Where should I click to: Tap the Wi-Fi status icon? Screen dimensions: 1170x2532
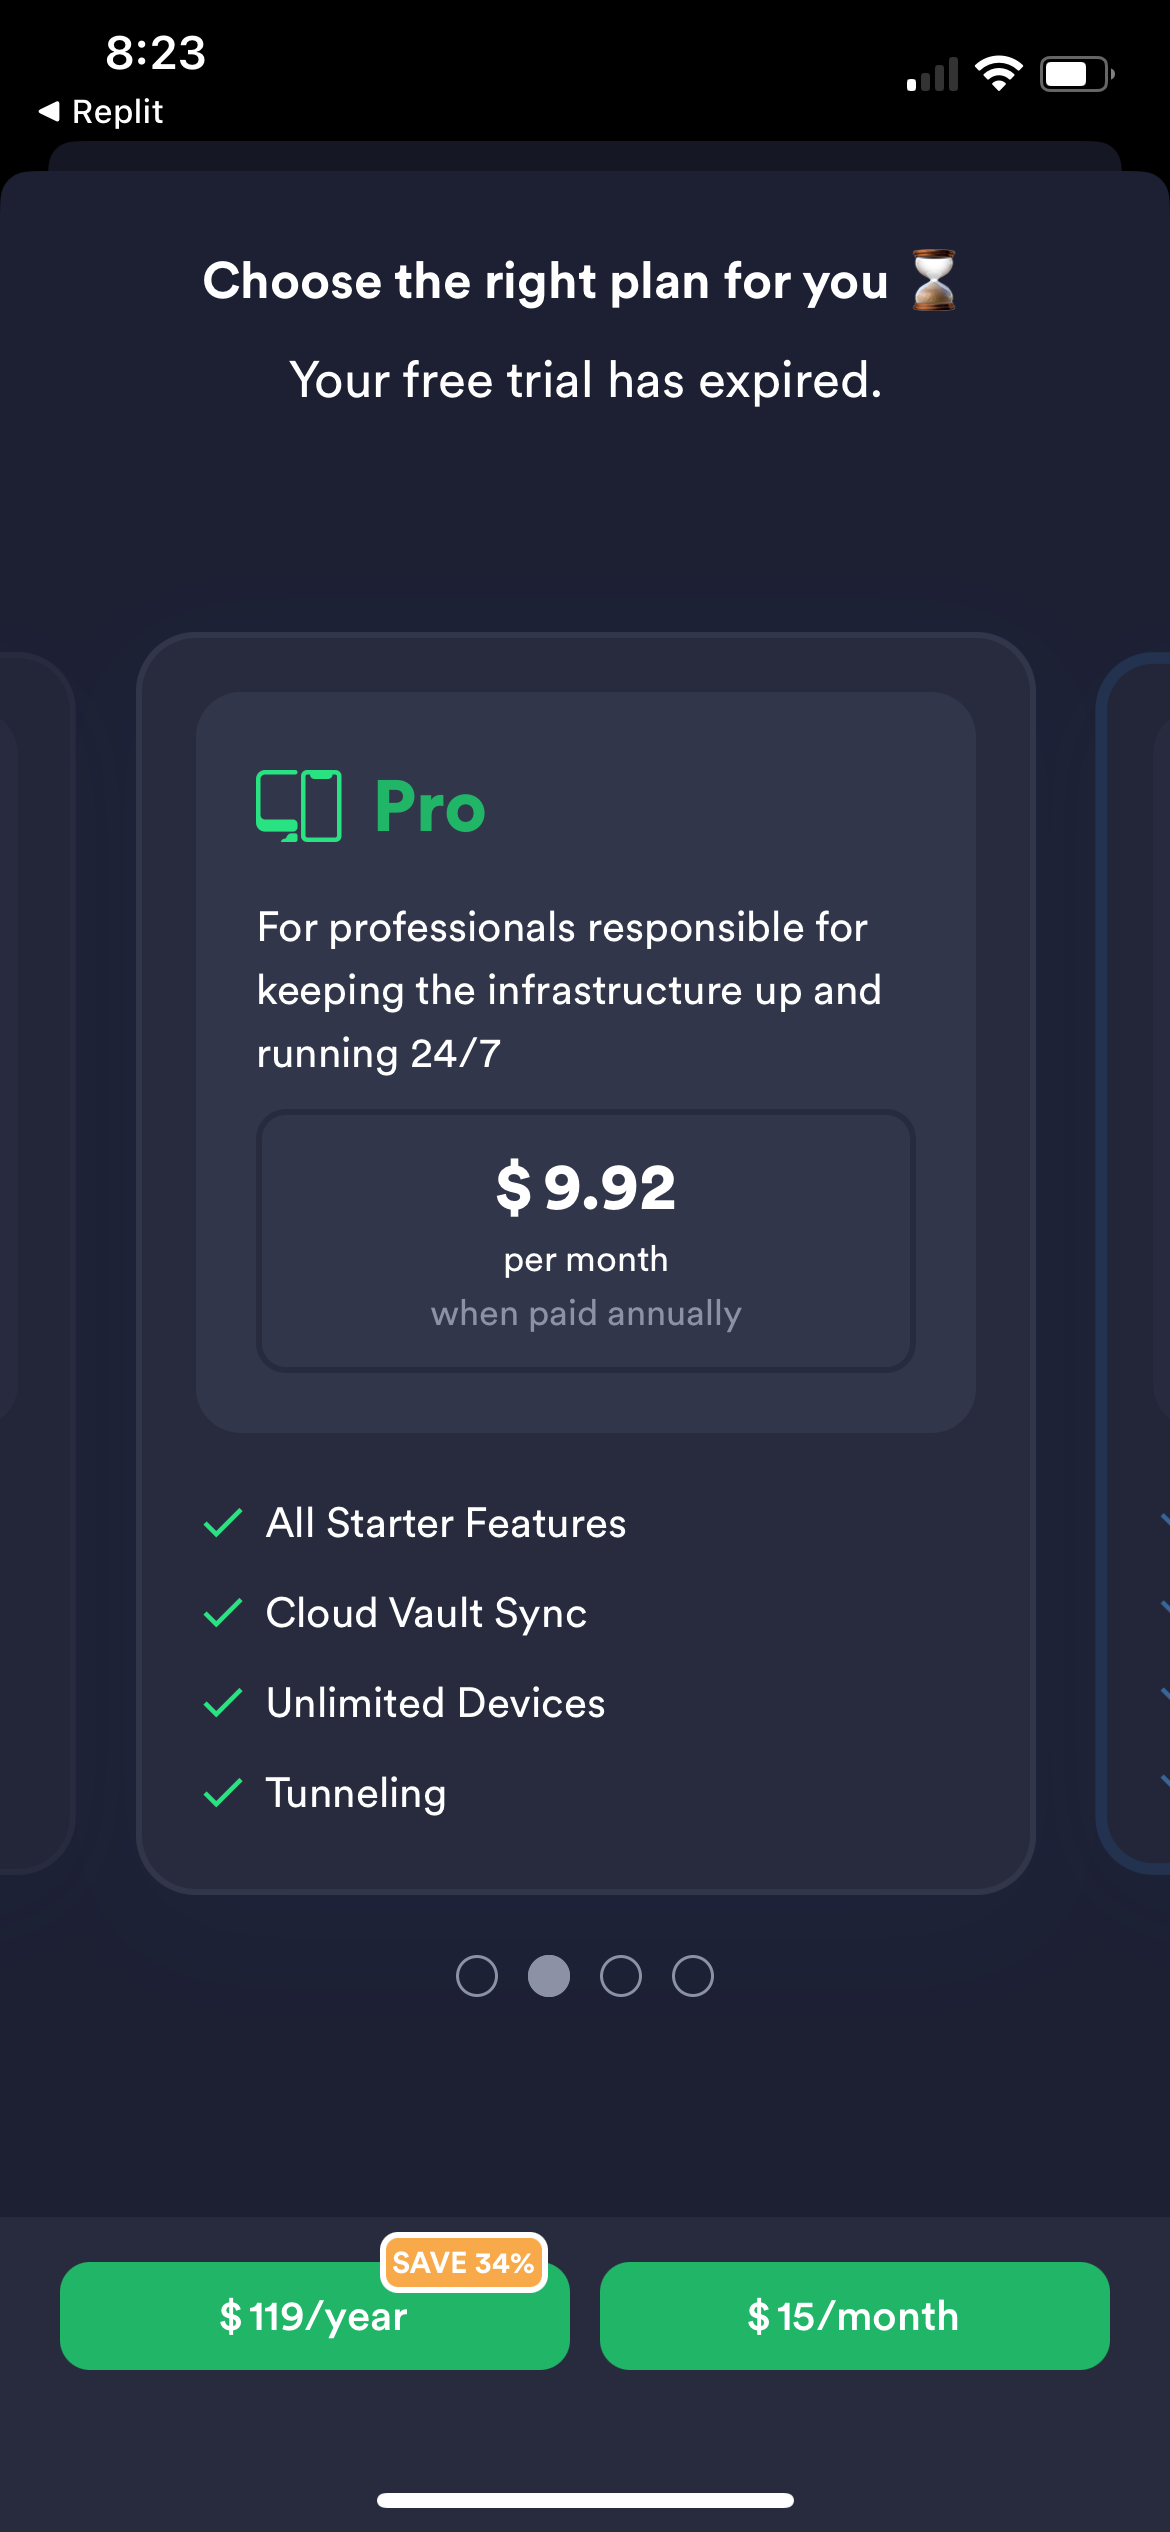[998, 74]
